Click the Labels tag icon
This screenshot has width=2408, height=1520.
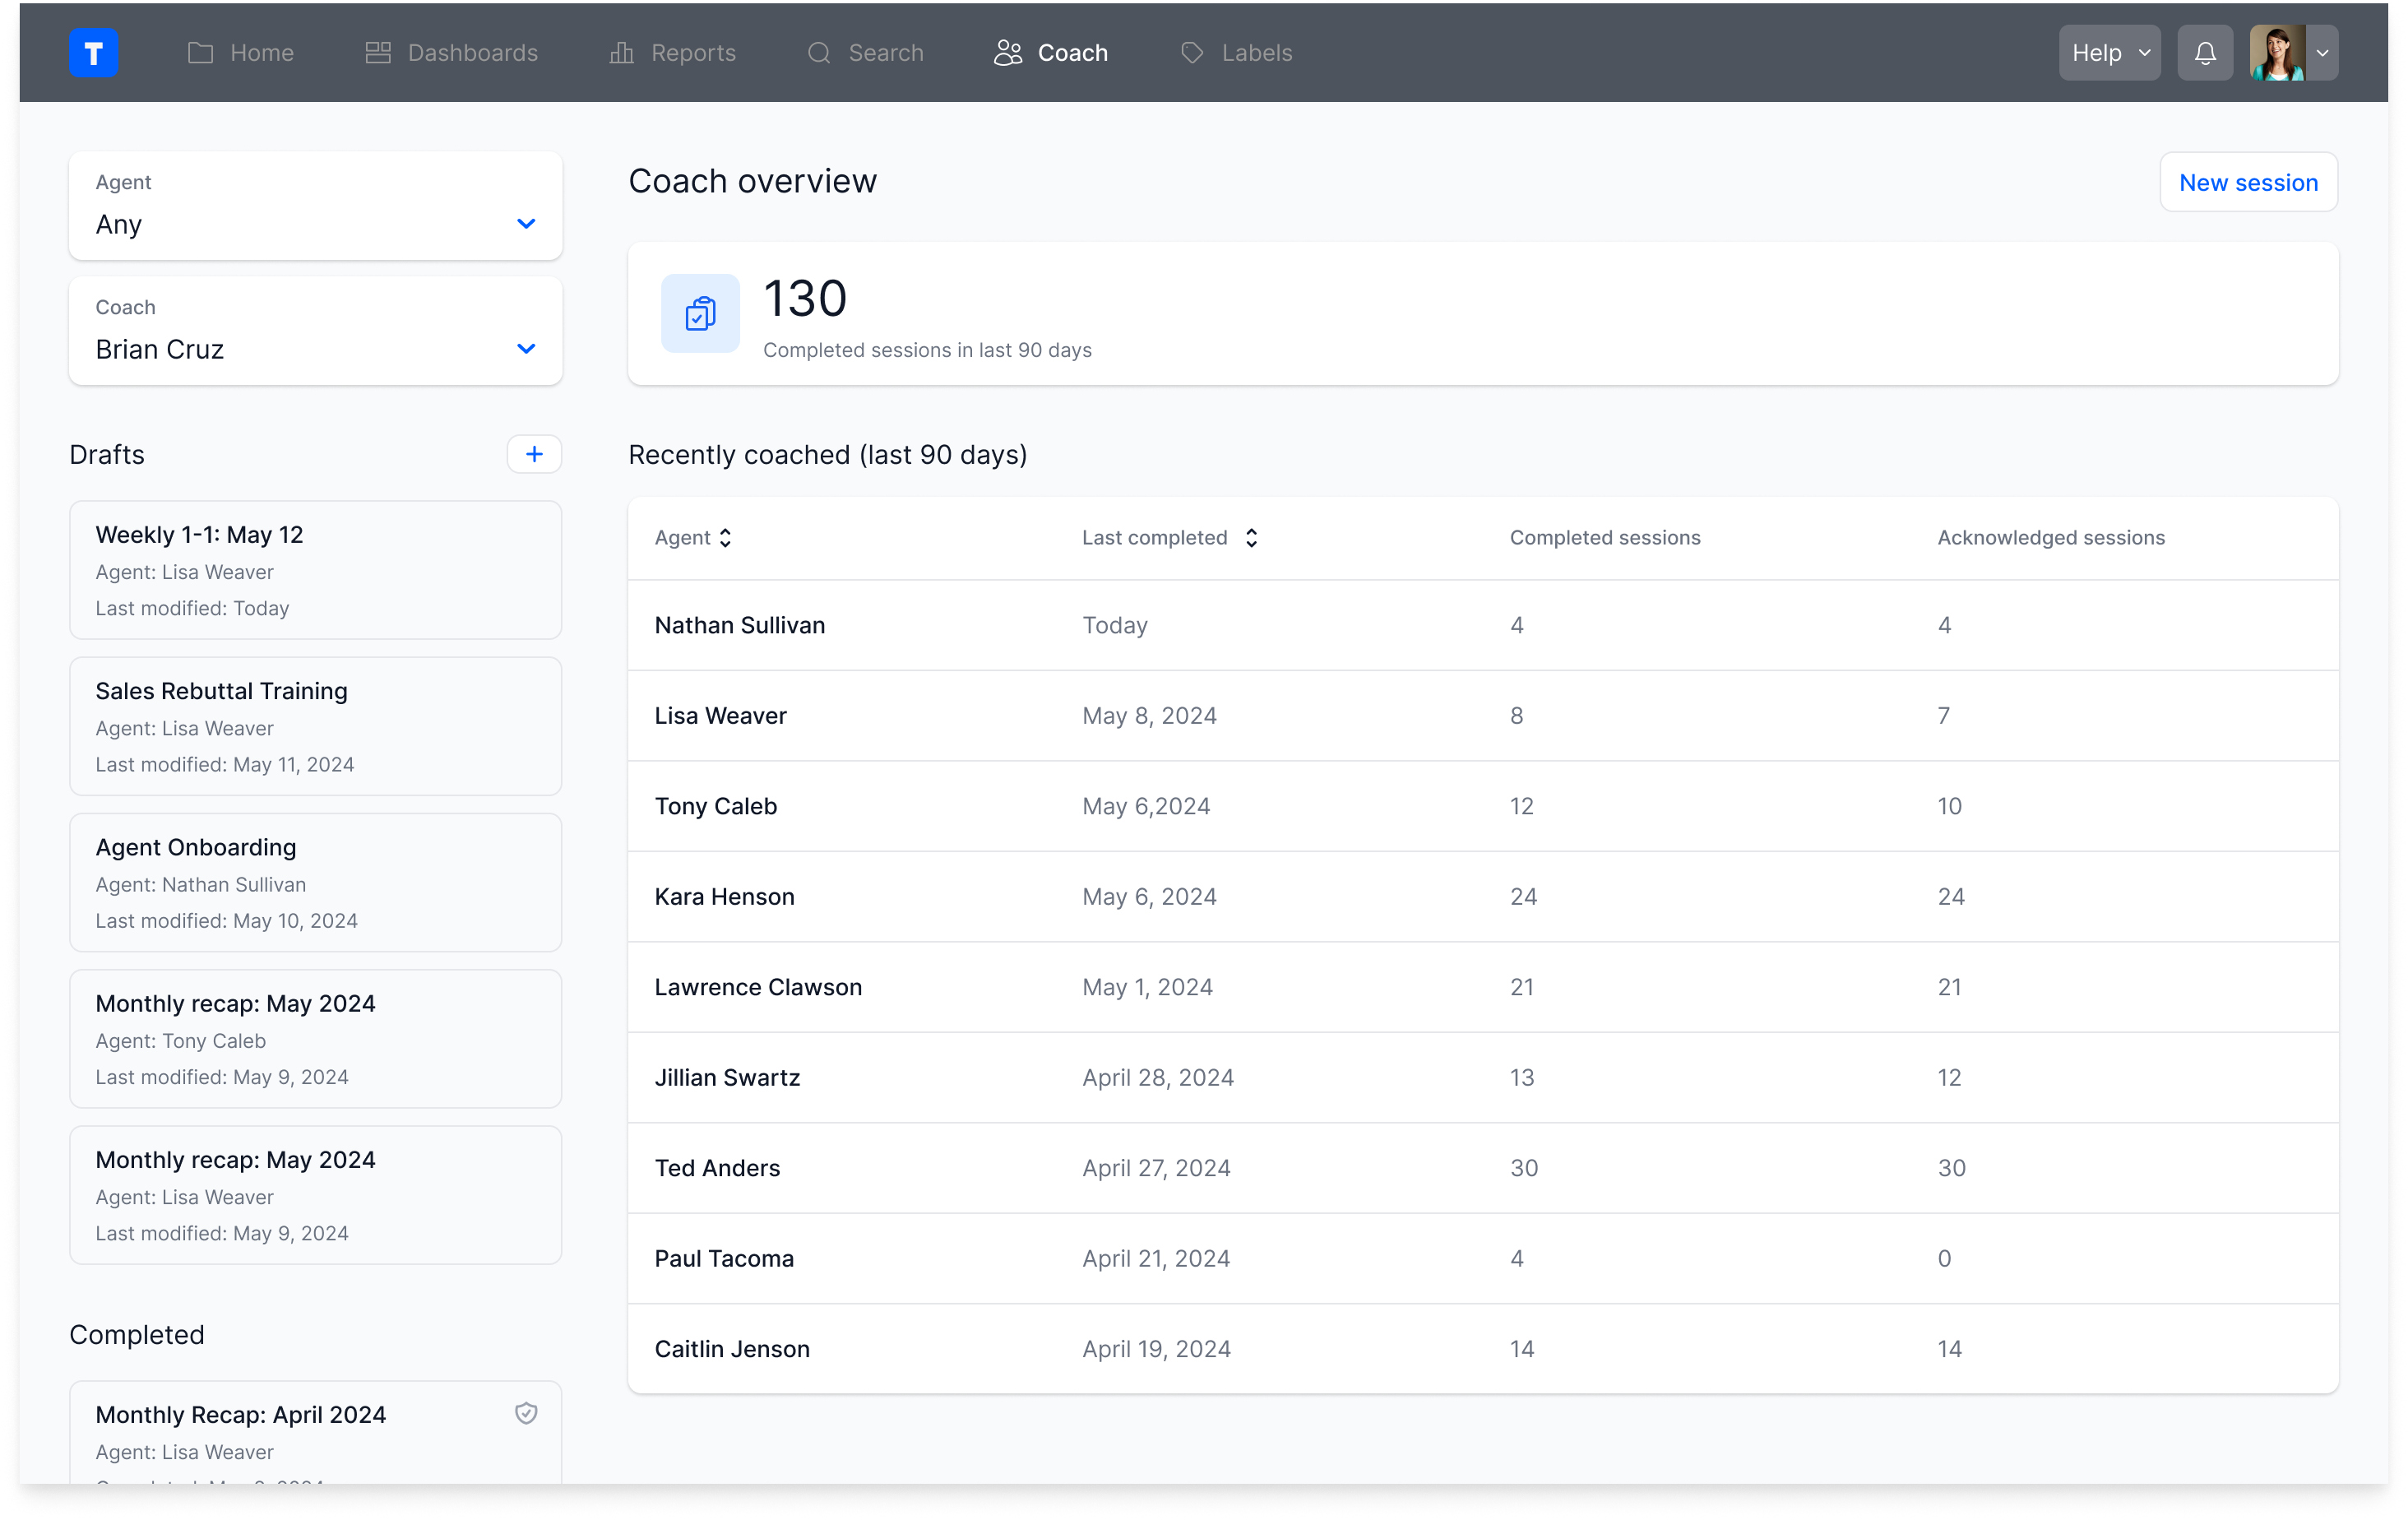(1192, 53)
